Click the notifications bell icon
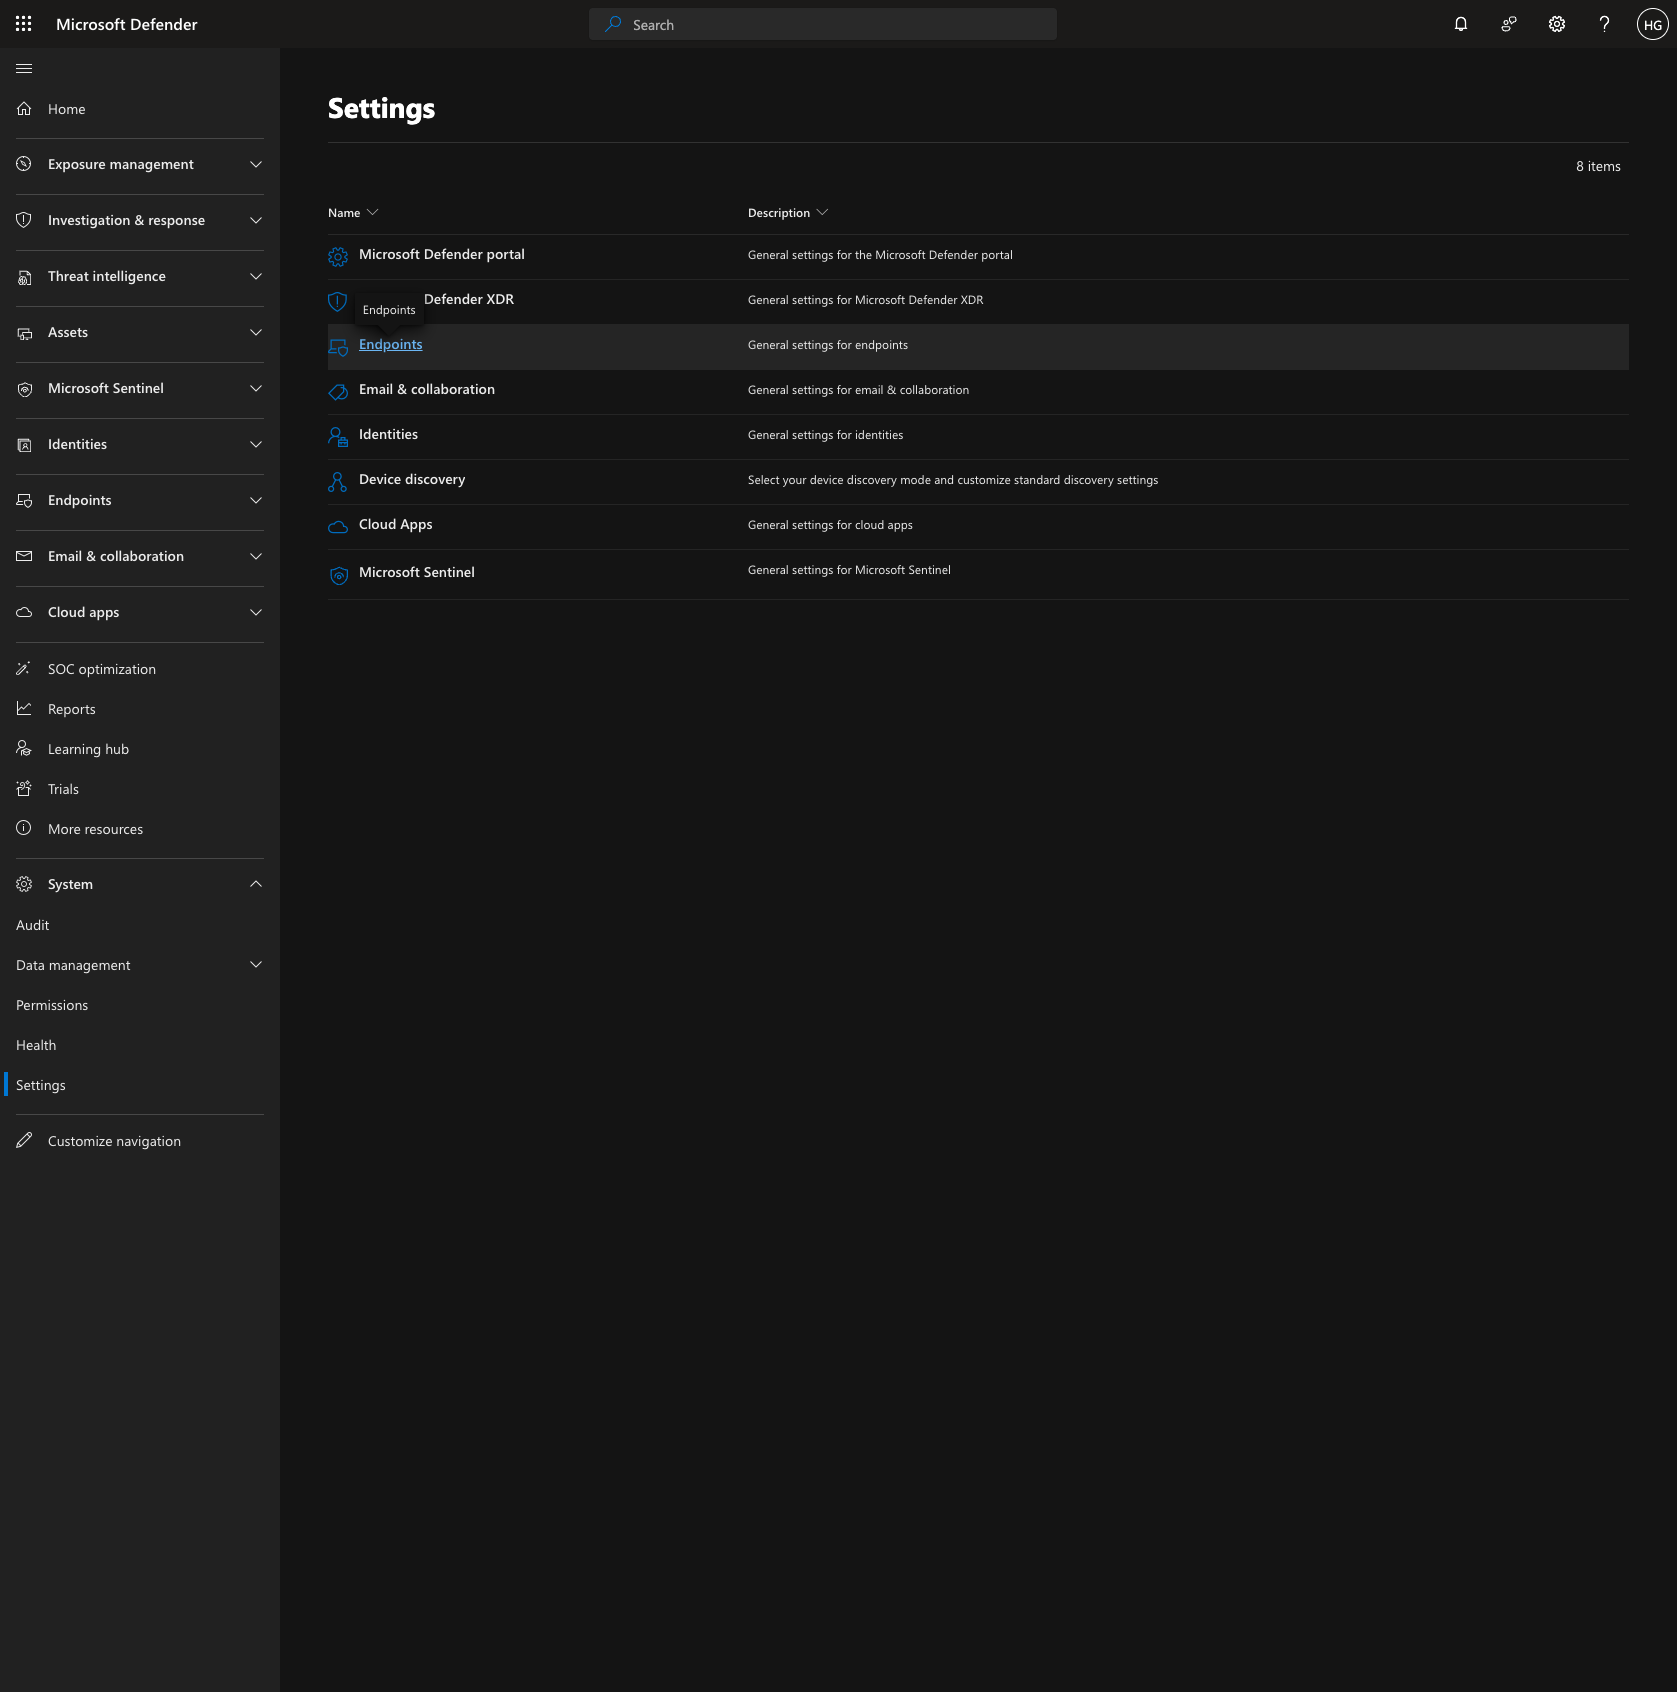The height and width of the screenshot is (1692, 1677). (1461, 24)
